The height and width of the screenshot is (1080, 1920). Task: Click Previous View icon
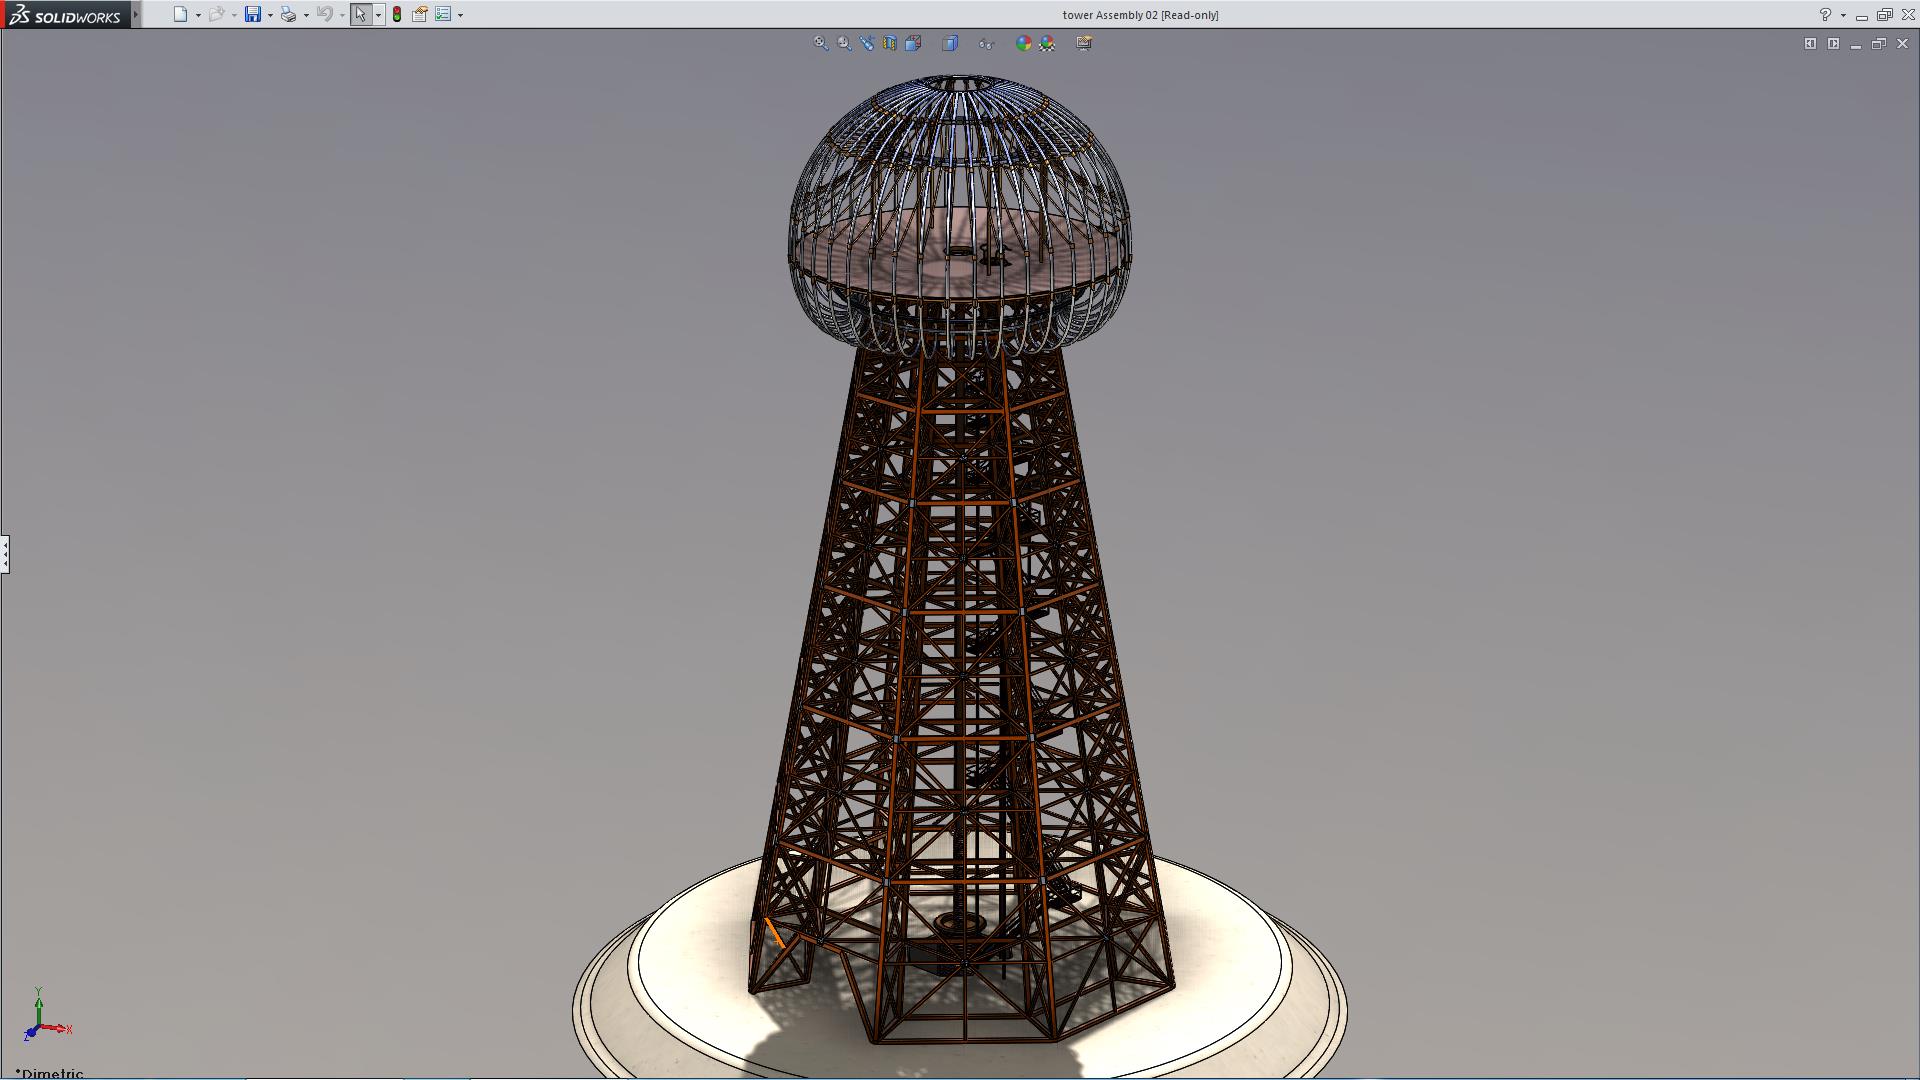coord(867,43)
